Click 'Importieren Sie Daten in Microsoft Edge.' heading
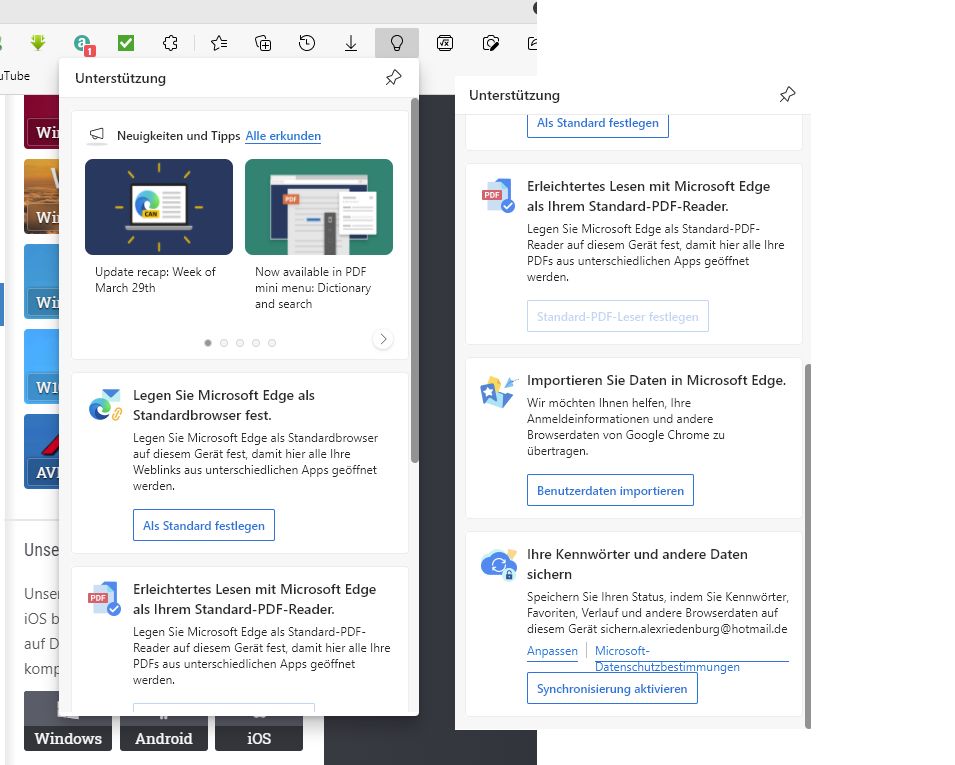 pos(657,380)
